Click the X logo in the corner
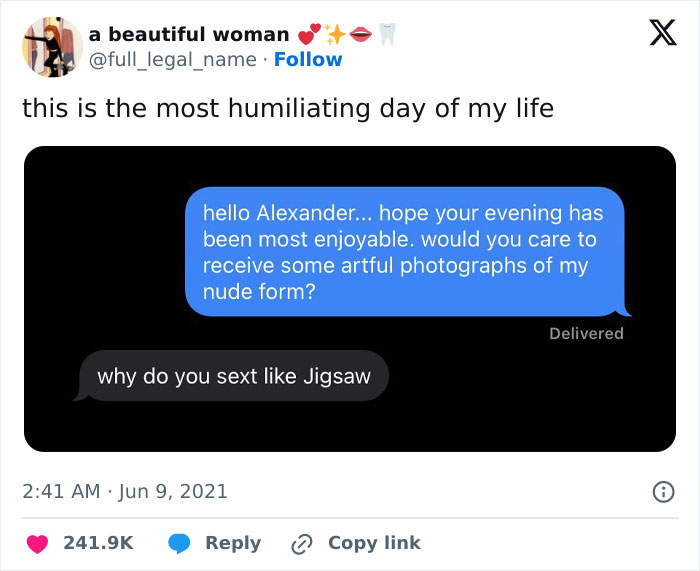The image size is (700, 571). click(656, 37)
